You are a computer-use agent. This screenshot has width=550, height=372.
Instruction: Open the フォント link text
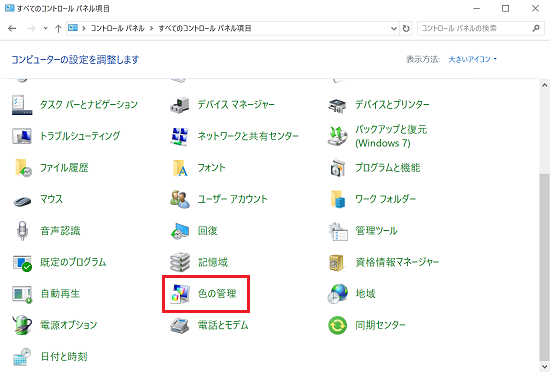pyautogui.click(x=212, y=168)
